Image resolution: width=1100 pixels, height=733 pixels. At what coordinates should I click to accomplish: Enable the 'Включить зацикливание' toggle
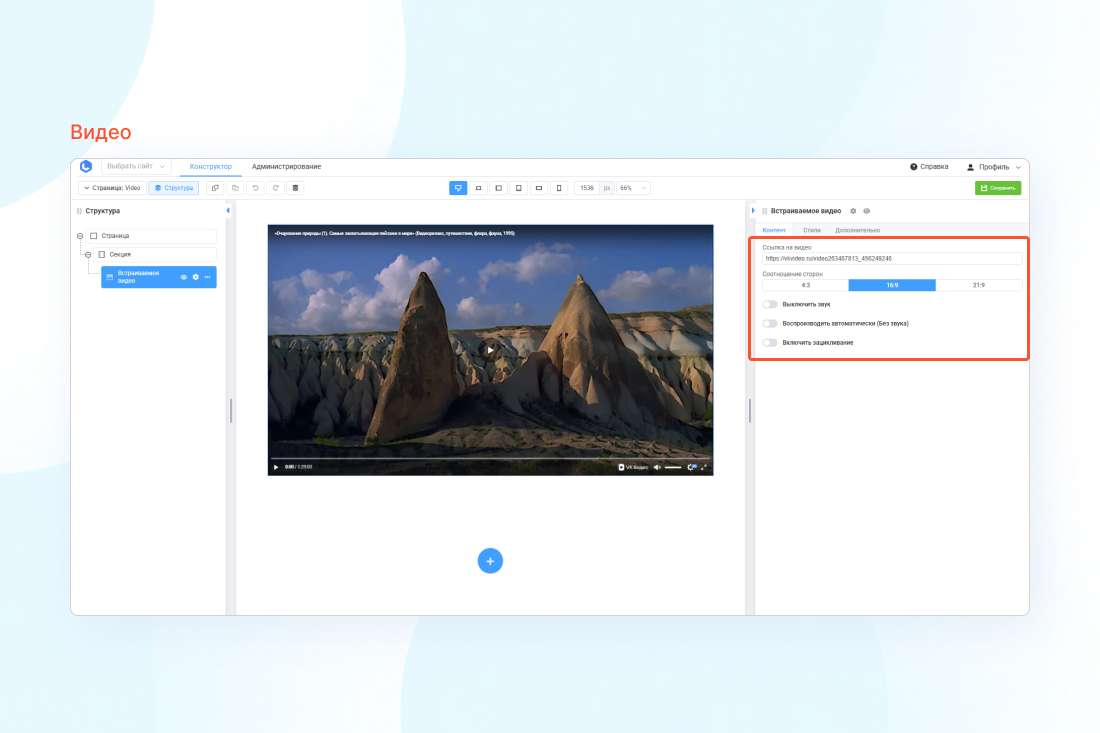770,343
